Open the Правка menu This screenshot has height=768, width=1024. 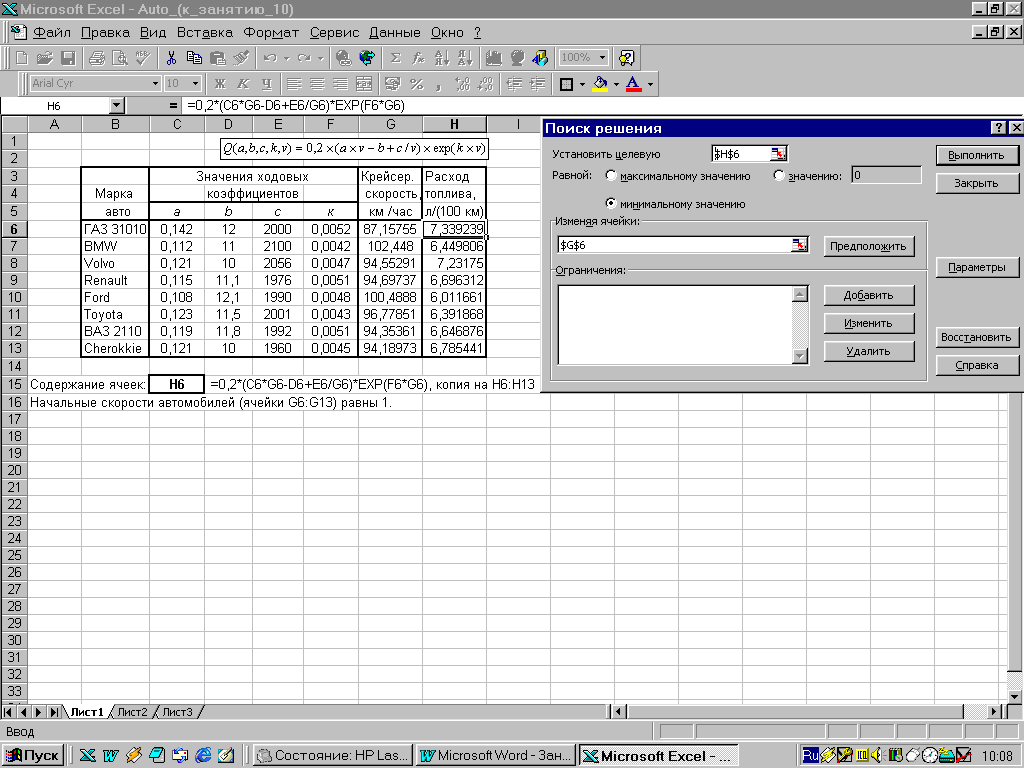point(105,33)
